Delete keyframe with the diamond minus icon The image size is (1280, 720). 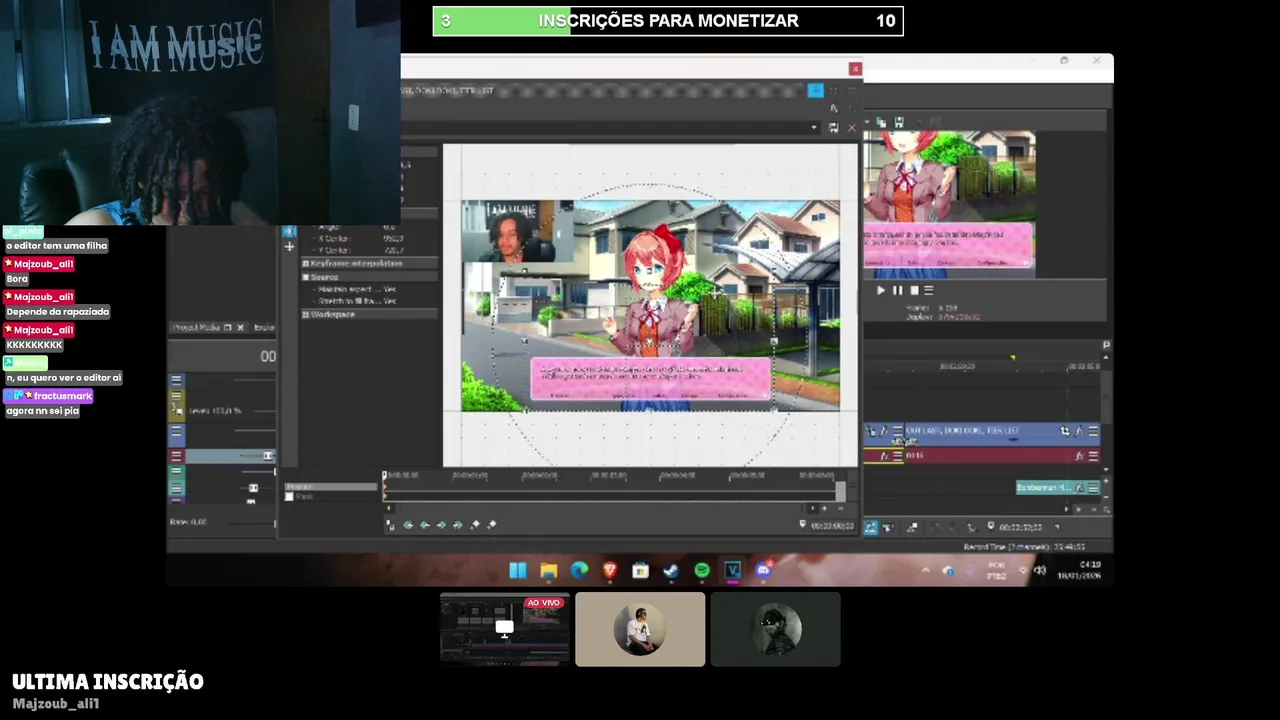[x=491, y=525]
